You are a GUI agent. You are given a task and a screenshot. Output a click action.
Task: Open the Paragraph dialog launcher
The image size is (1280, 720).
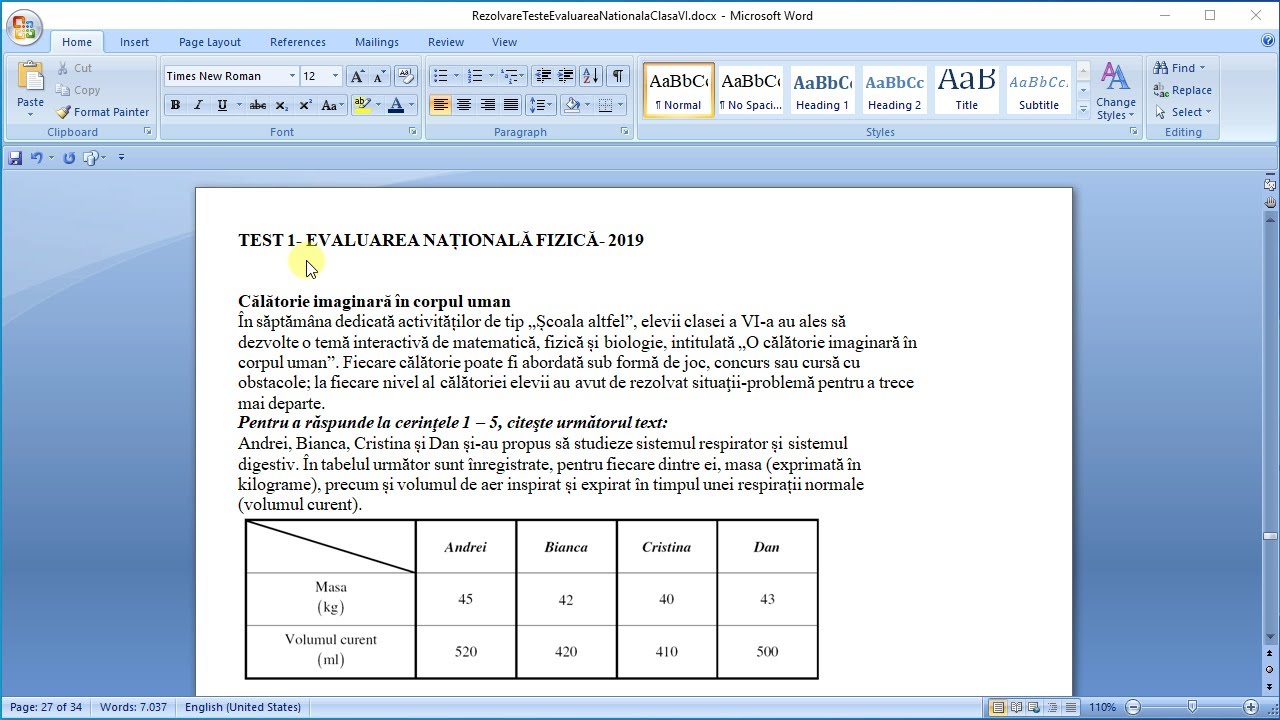pyautogui.click(x=625, y=132)
